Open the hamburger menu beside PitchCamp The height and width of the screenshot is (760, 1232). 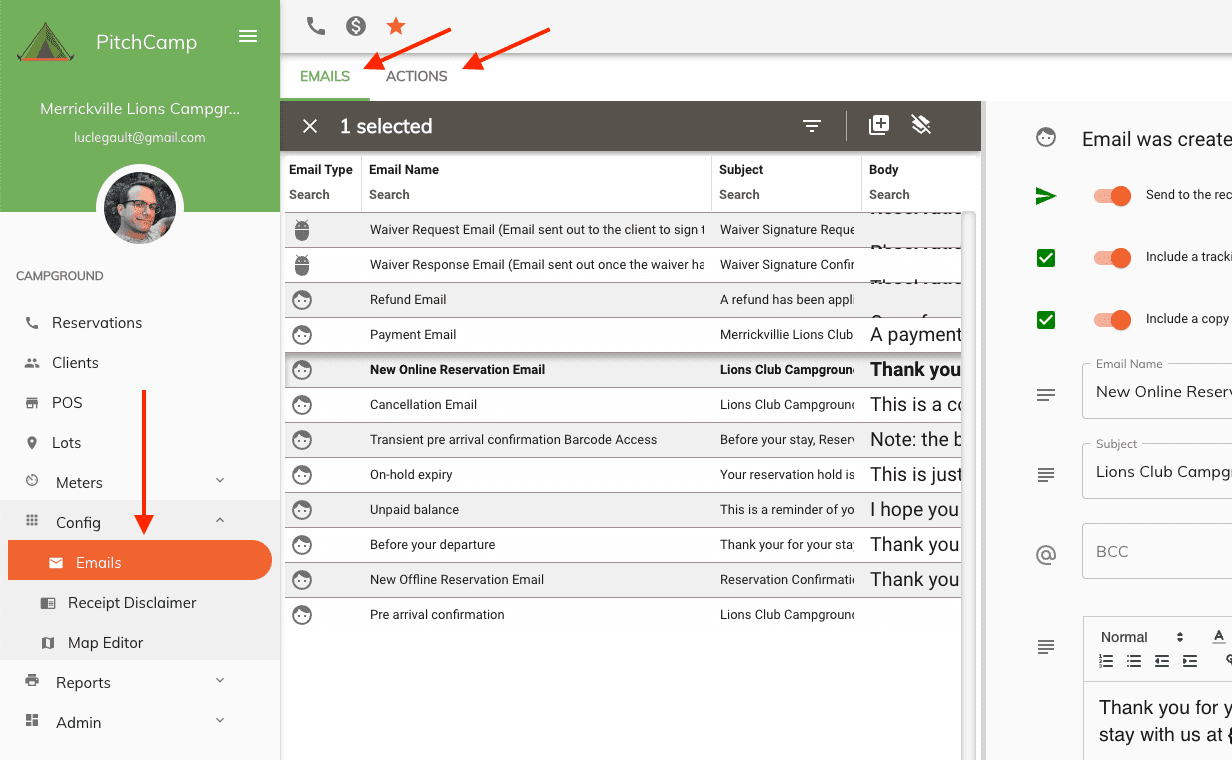248,37
